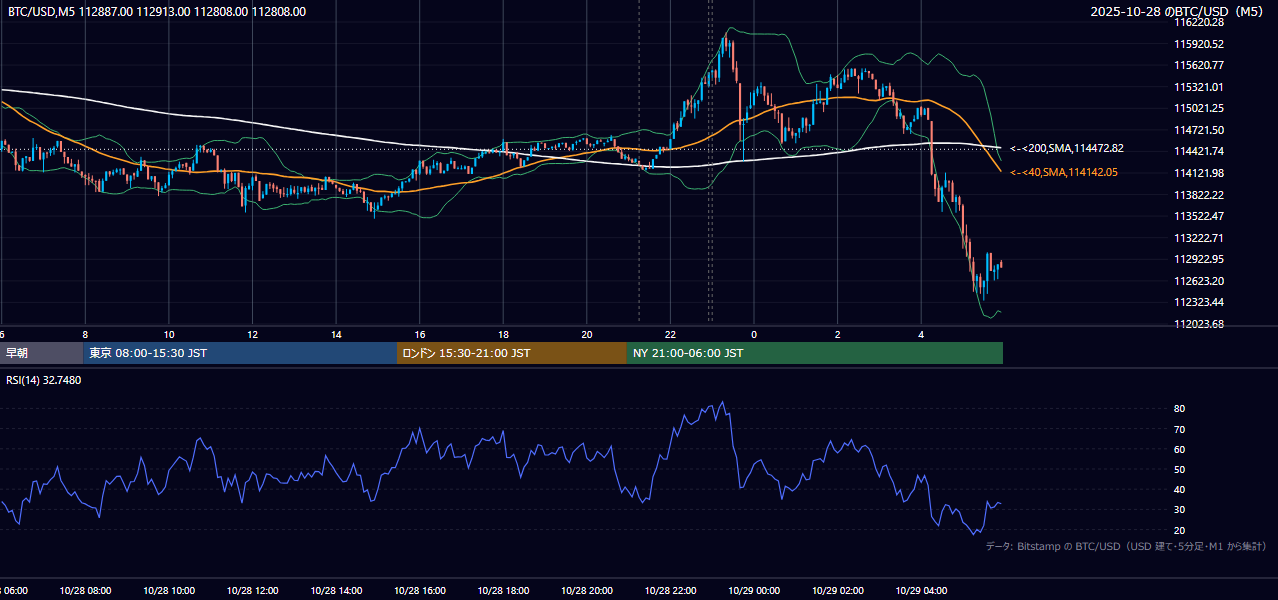The image size is (1278, 600).
Task: Click the bottom time label 10/28 16:00
Action: pyautogui.click(x=420, y=591)
